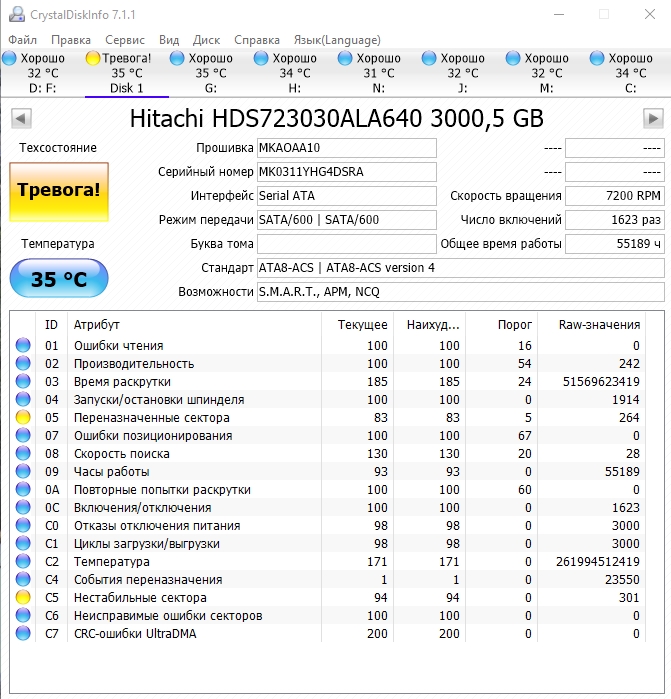Screen dimensions: 671x699
Task: Click status orb of attribute C6 Неисправимые ошибки секторов
Action: [23, 616]
